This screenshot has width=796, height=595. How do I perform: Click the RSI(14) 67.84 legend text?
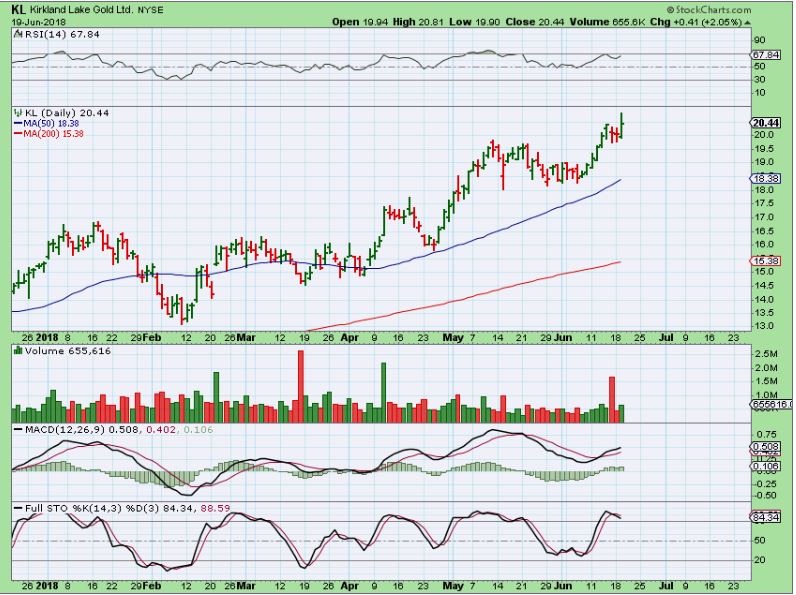point(62,34)
